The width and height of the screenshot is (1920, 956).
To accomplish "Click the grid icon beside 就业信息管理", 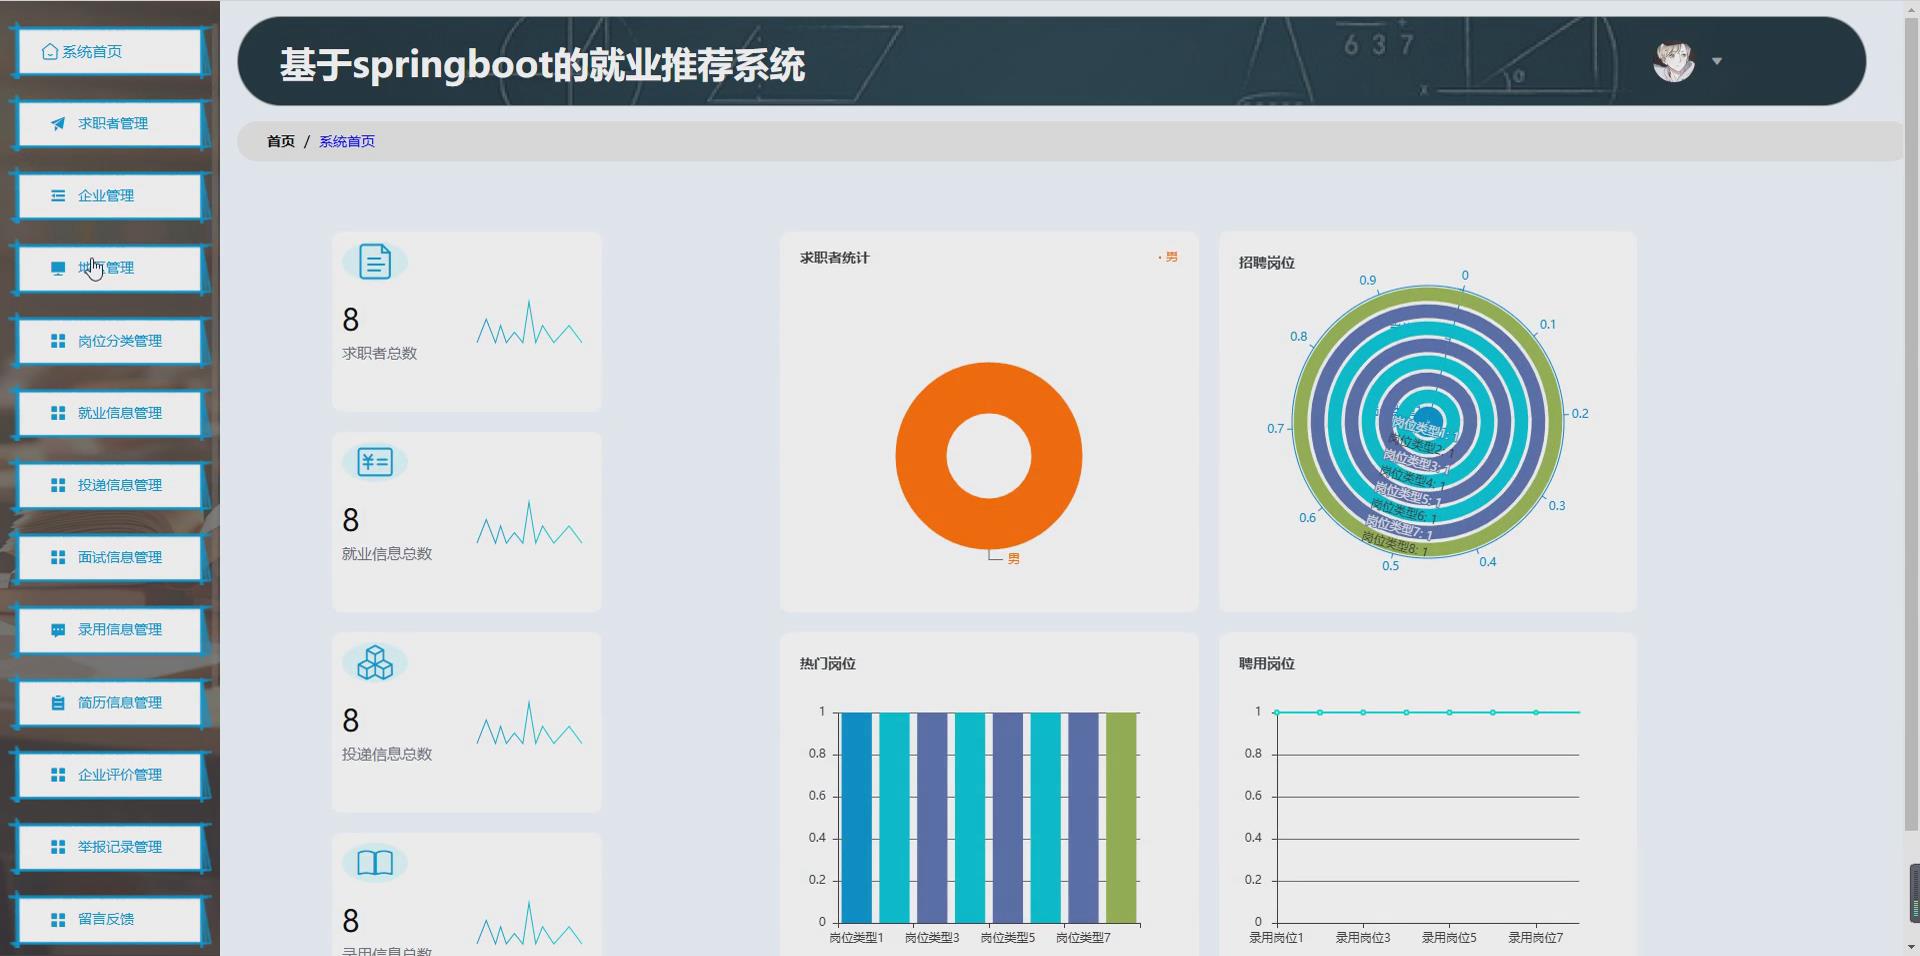I will pyautogui.click(x=58, y=413).
